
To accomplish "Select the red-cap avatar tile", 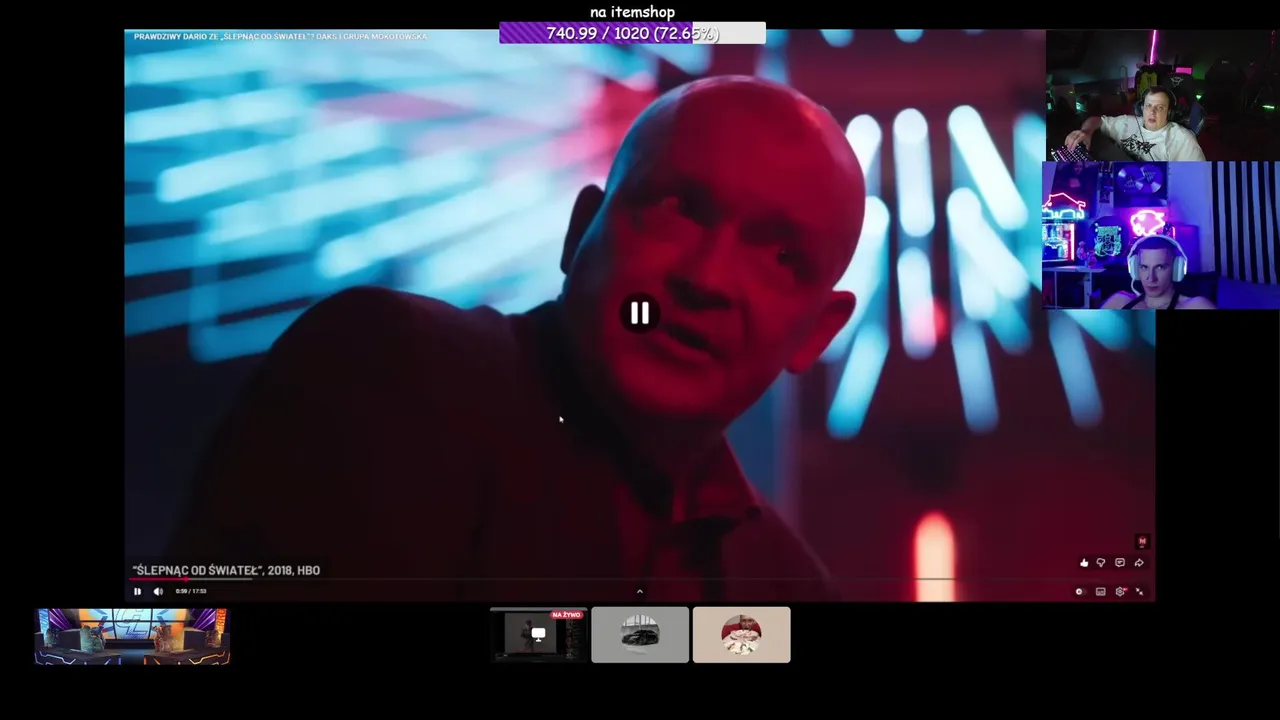I will tap(741, 634).
